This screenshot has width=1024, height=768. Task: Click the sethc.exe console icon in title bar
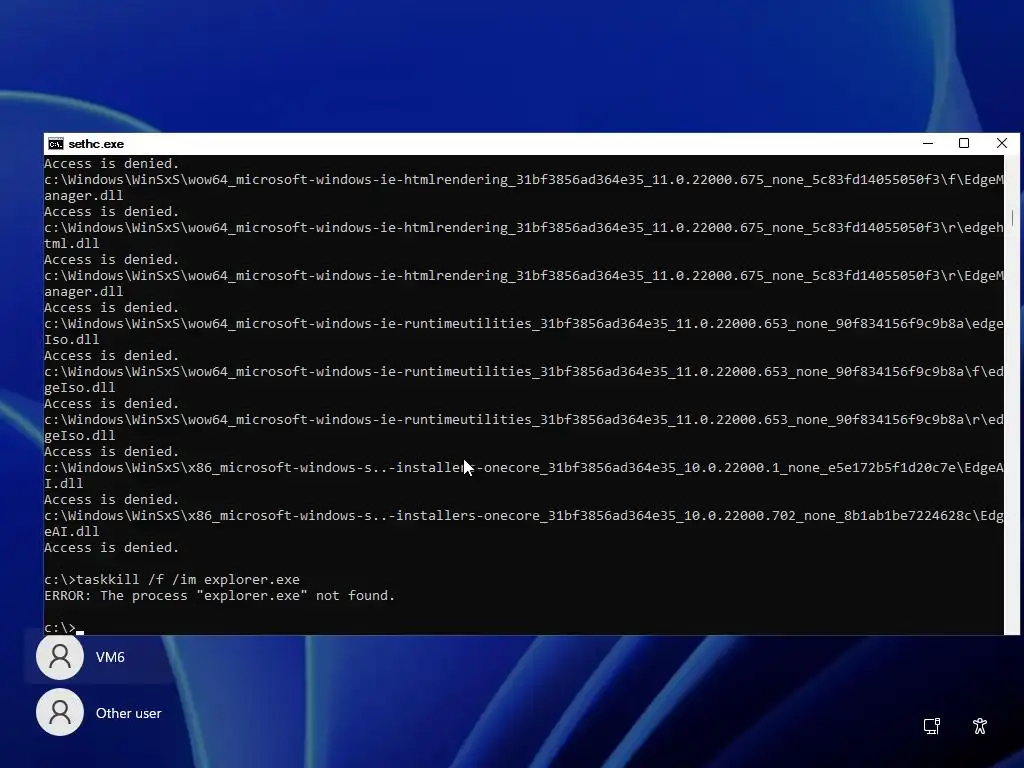[x=56, y=144]
